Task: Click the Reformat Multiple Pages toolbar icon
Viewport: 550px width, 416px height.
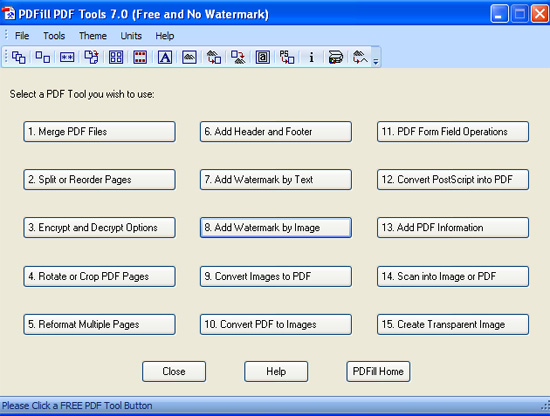Action: [116, 57]
